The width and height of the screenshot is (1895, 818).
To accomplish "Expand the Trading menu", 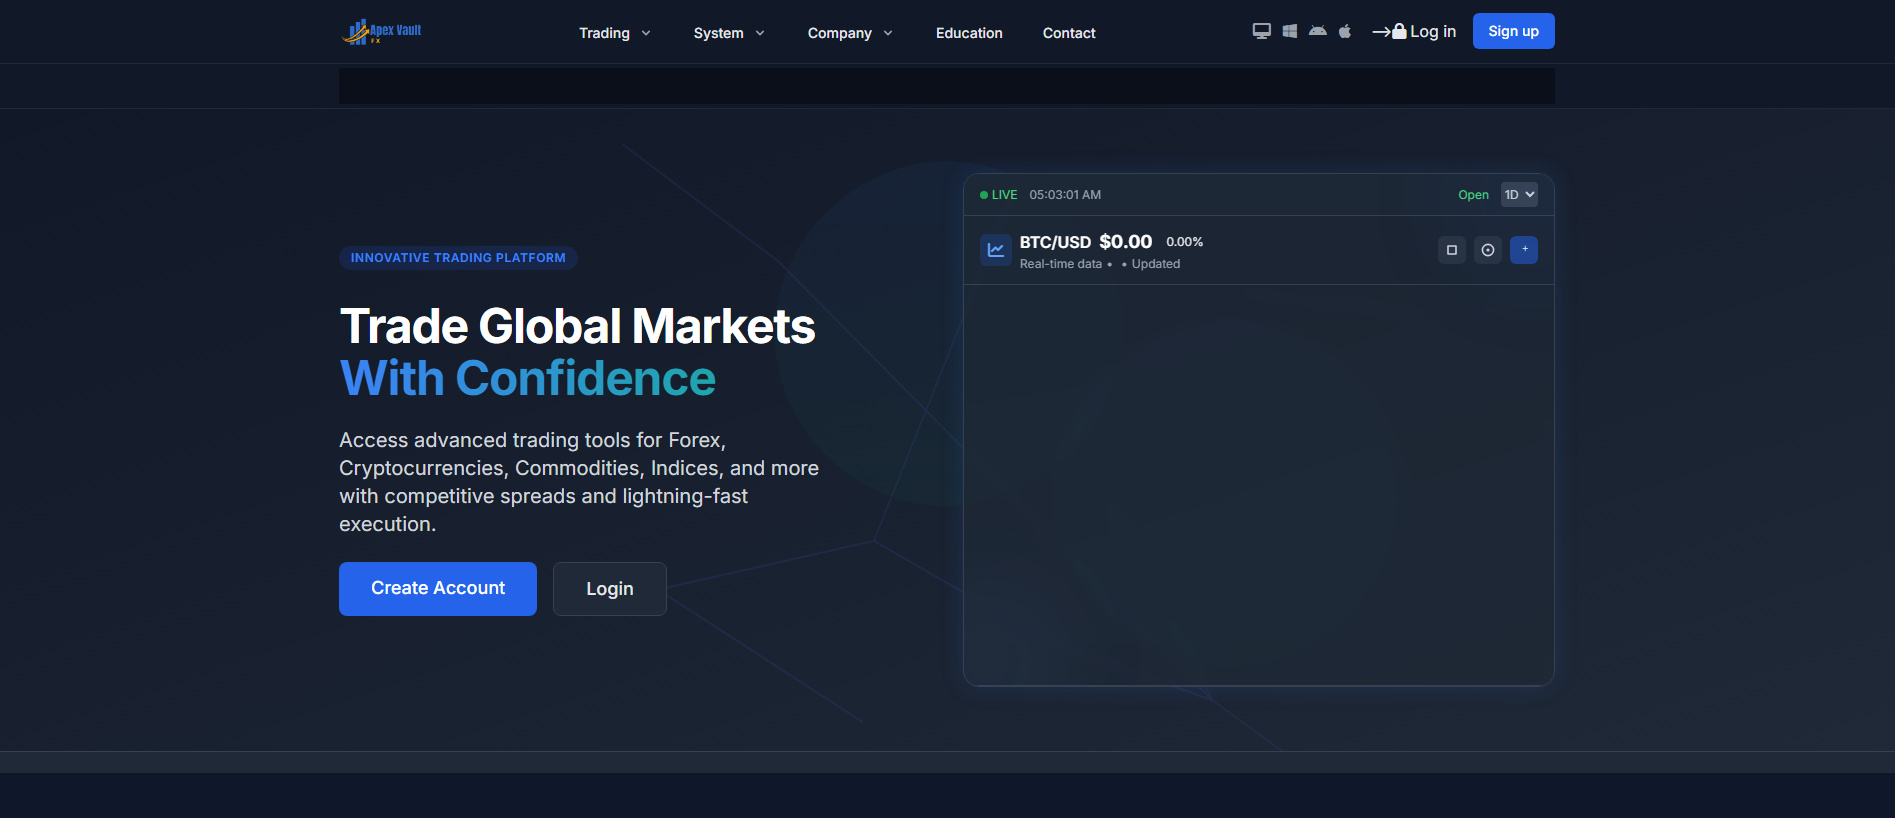I will (x=615, y=33).
